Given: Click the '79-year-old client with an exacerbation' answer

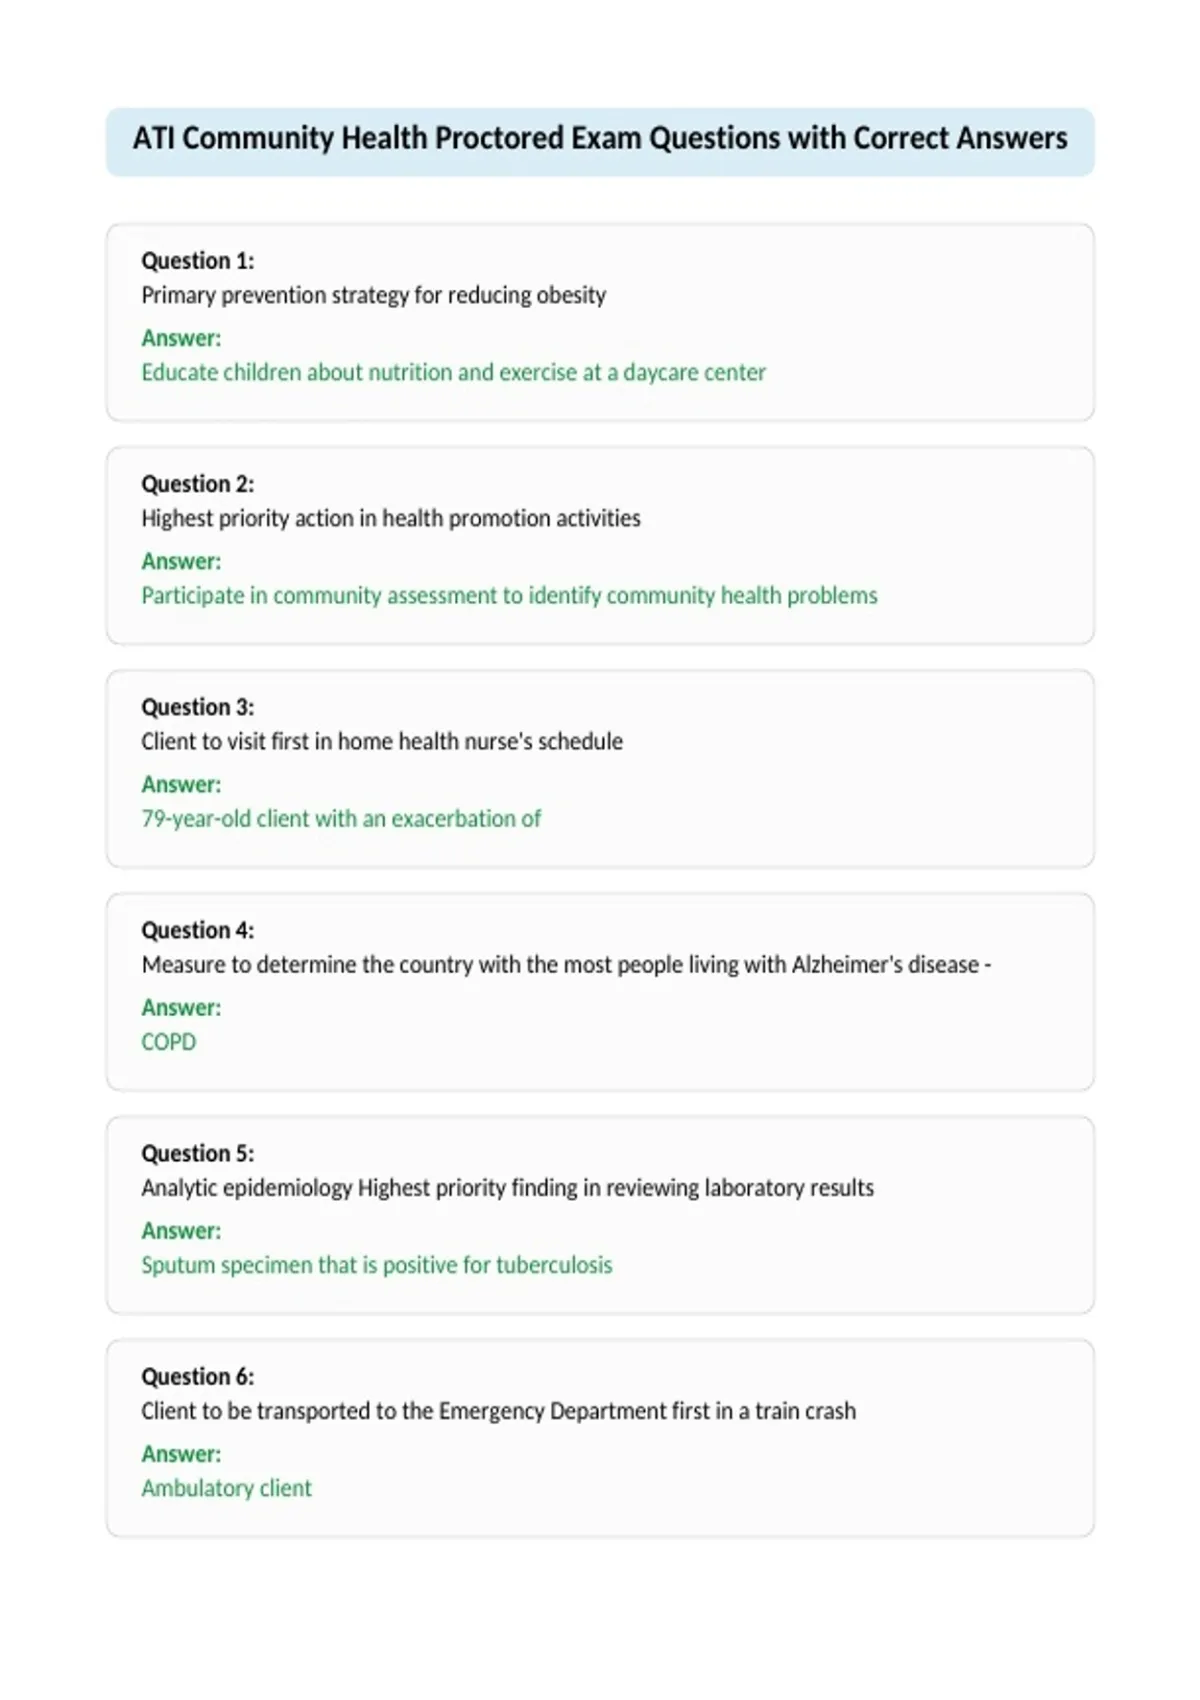Looking at the screenshot, I should pyautogui.click(x=341, y=818).
